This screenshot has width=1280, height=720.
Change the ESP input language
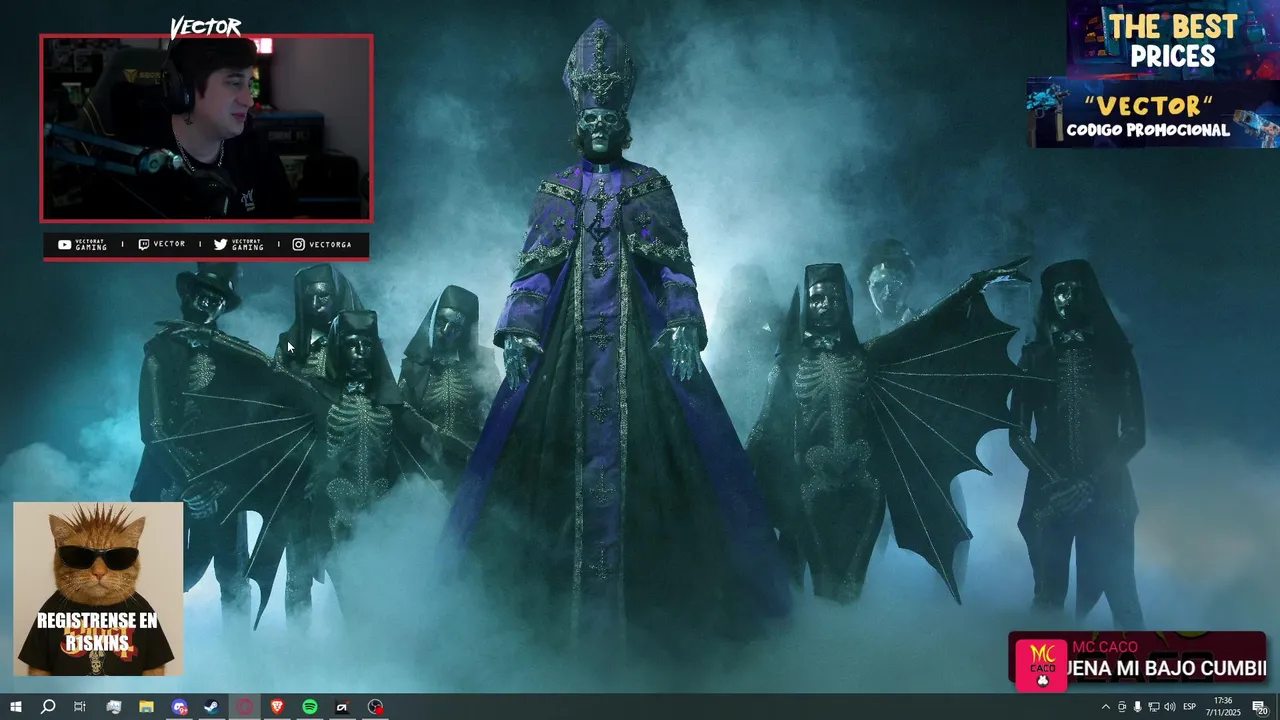pos(1190,707)
